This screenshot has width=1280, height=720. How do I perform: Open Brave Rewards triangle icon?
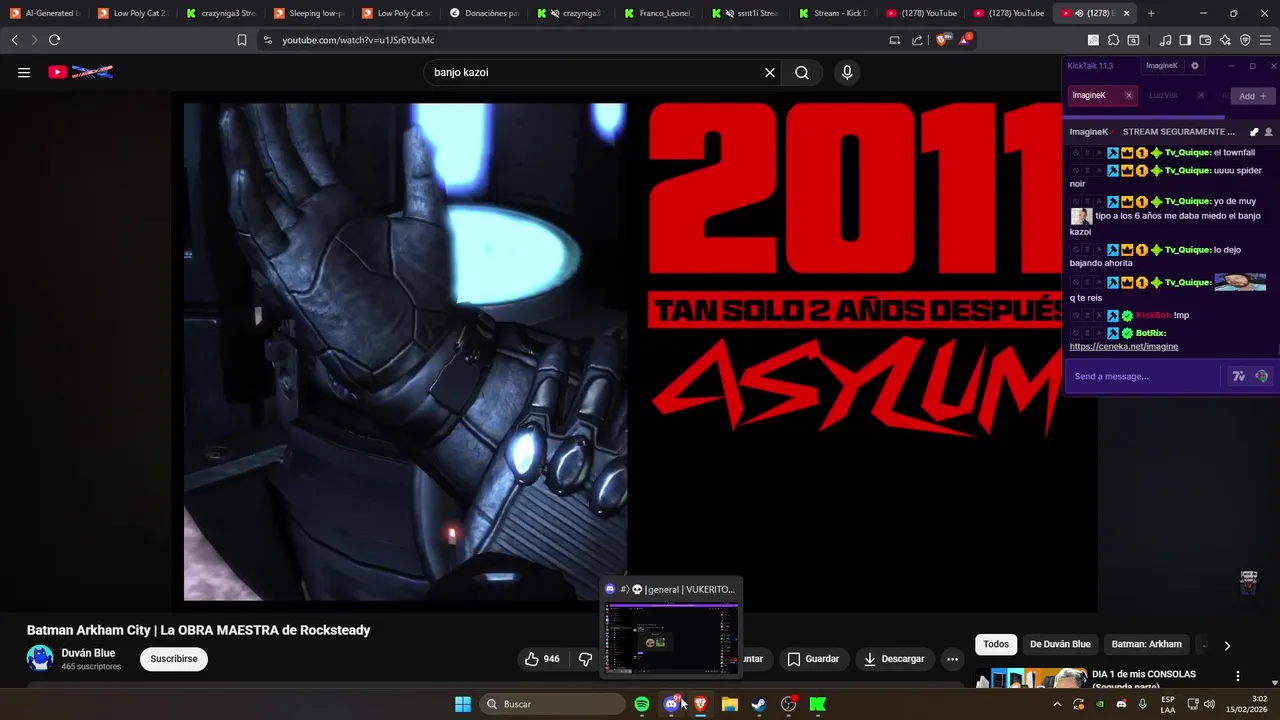pos(965,40)
